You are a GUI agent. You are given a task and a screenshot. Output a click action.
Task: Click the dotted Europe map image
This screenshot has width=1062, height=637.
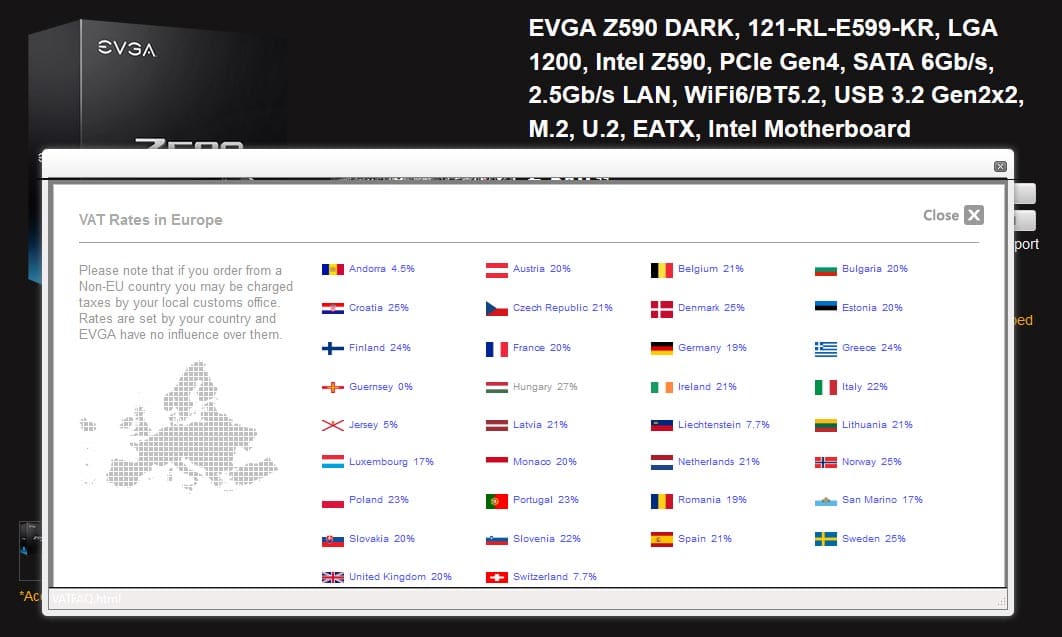179,424
